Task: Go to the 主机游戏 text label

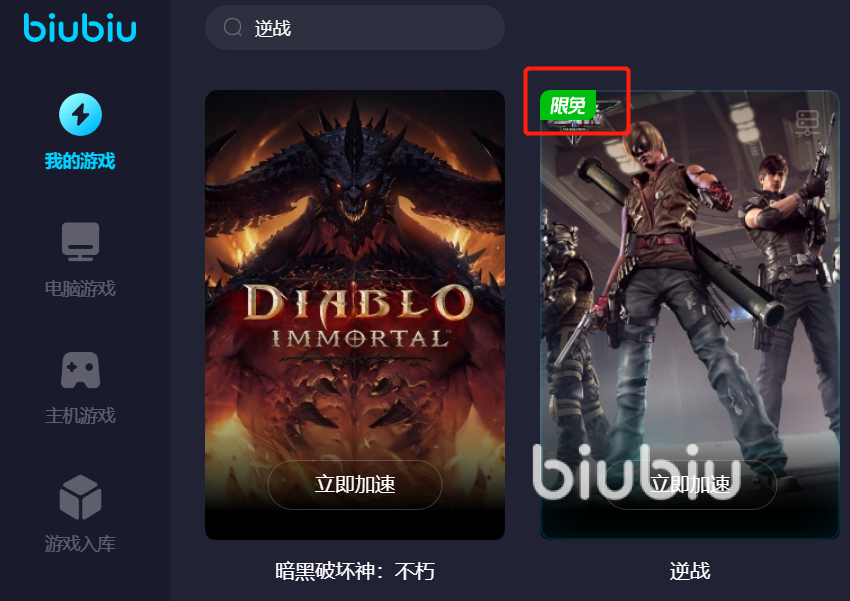Action: [x=80, y=416]
